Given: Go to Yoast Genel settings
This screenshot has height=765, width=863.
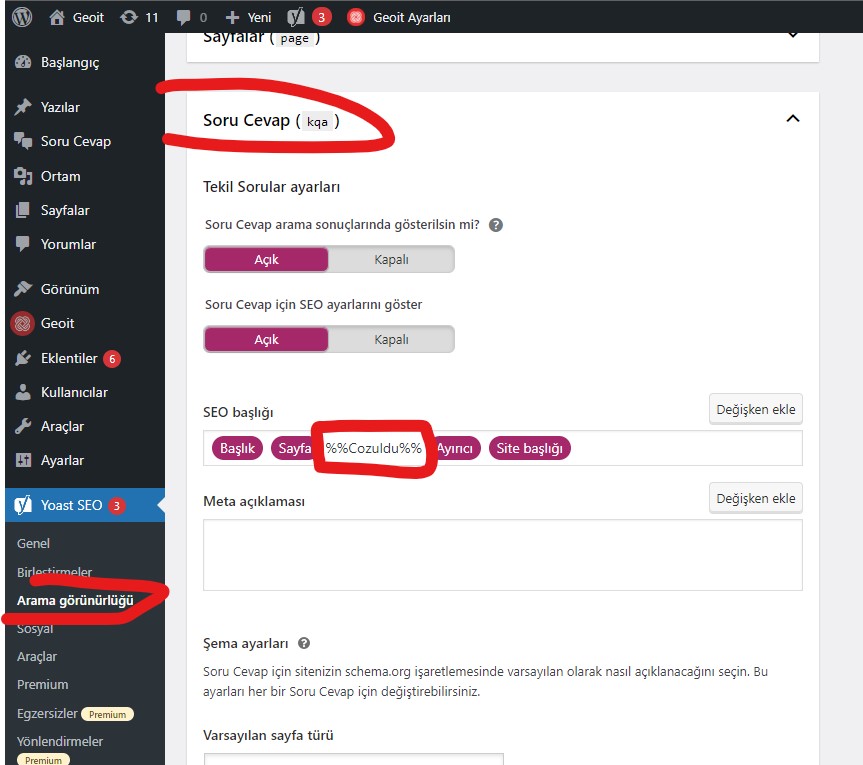Looking at the screenshot, I should (33, 544).
